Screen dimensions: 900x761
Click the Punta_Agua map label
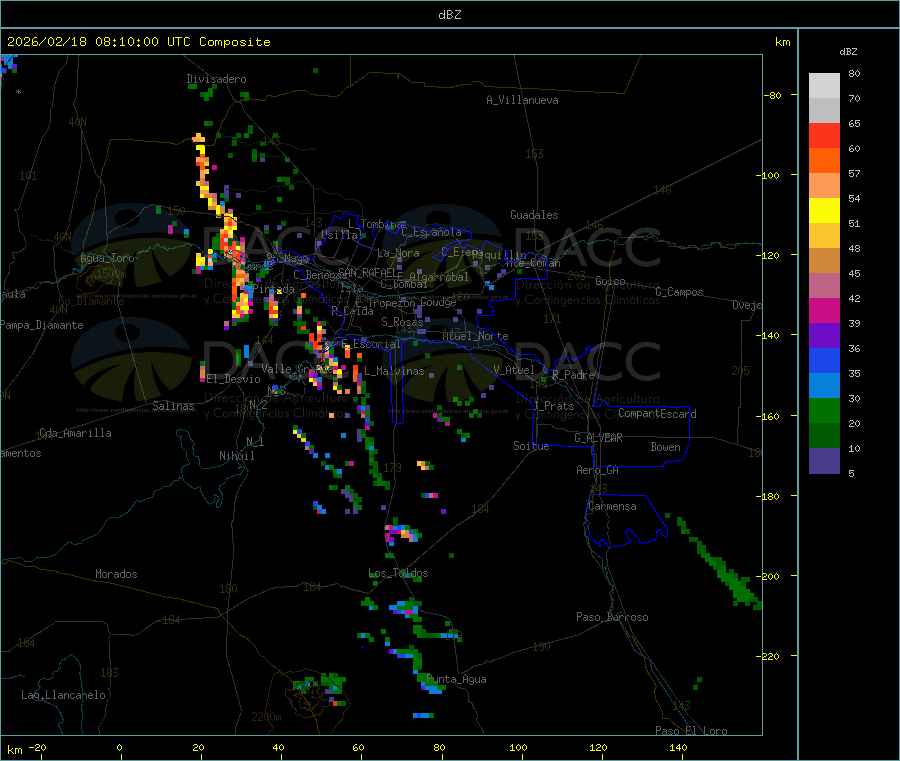[456, 679]
